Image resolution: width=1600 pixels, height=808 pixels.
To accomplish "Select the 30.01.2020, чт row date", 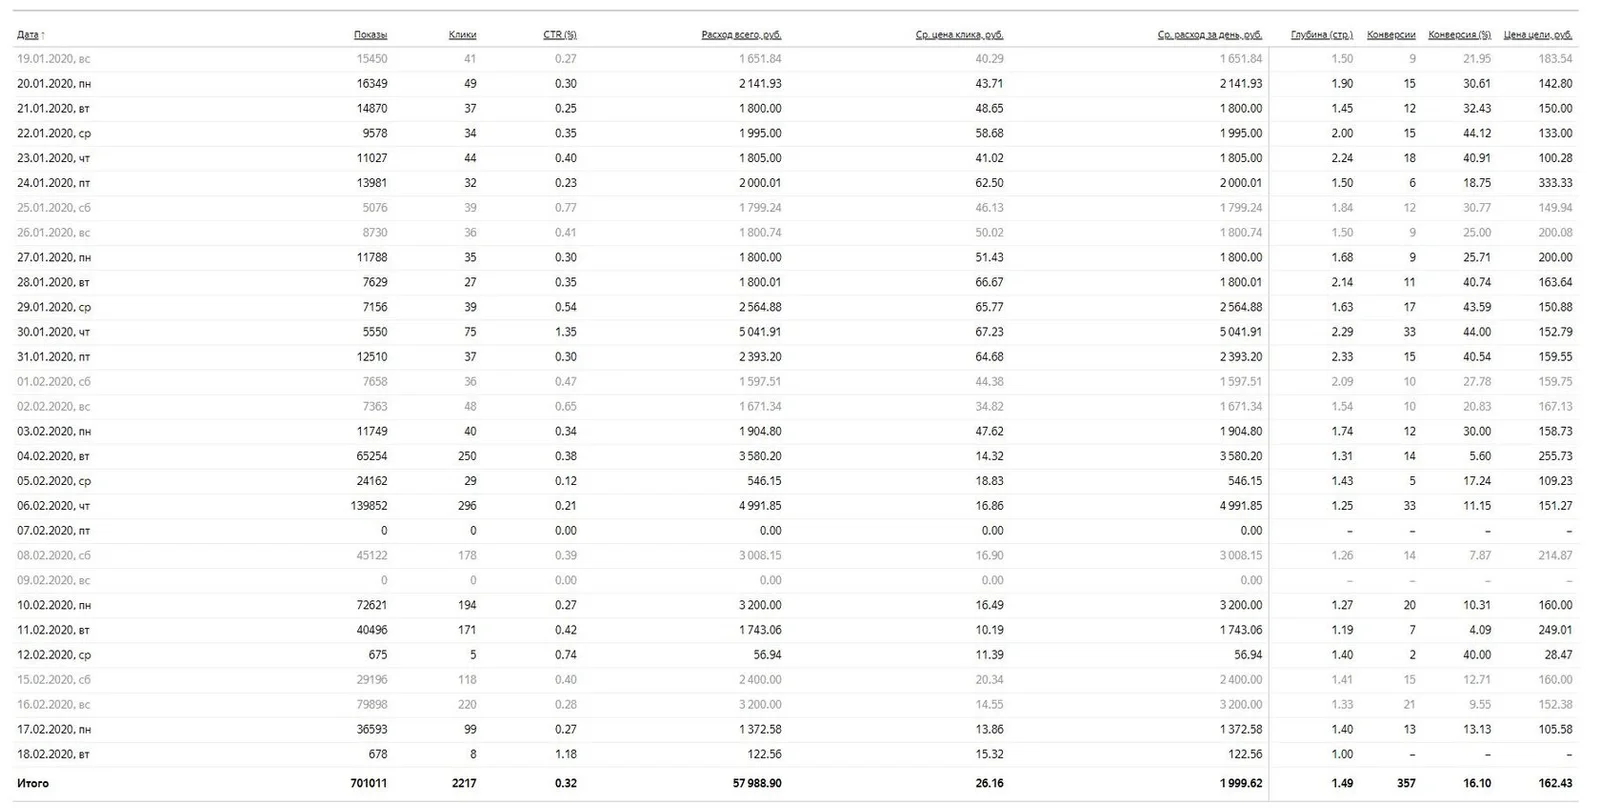I will click(53, 332).
